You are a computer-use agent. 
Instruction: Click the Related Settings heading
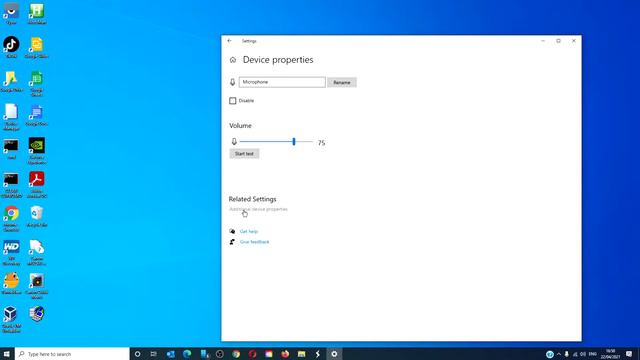[252, 199]
